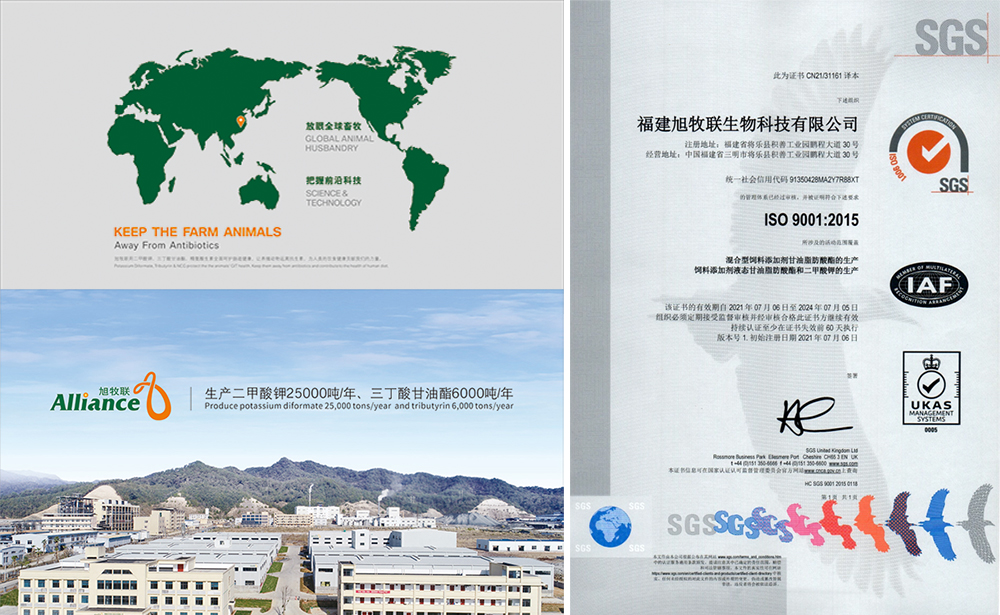Image resolution: width=1000 pixels, height=615 pixels.
Task: Click the "GLOBAL ANIMAL HUSBANDRY" text
Action: (339, 144)
